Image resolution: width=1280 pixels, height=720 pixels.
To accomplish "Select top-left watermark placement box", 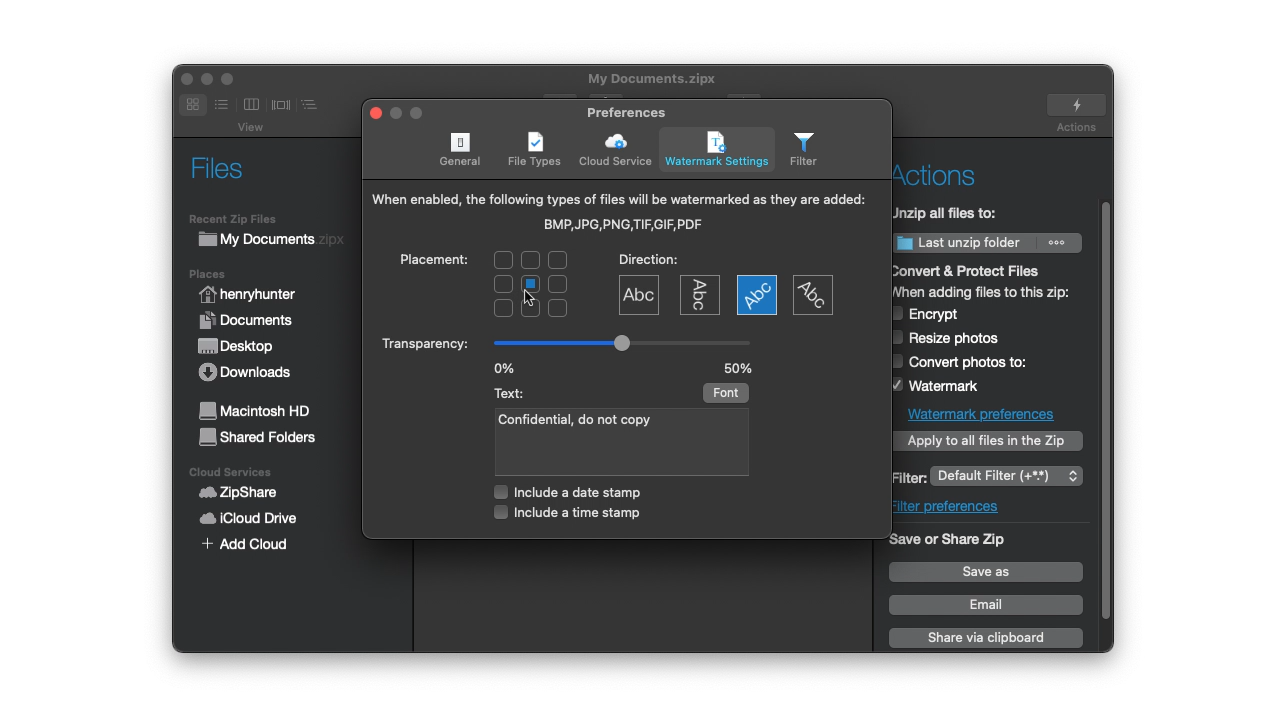I will [x=503, y=260].
